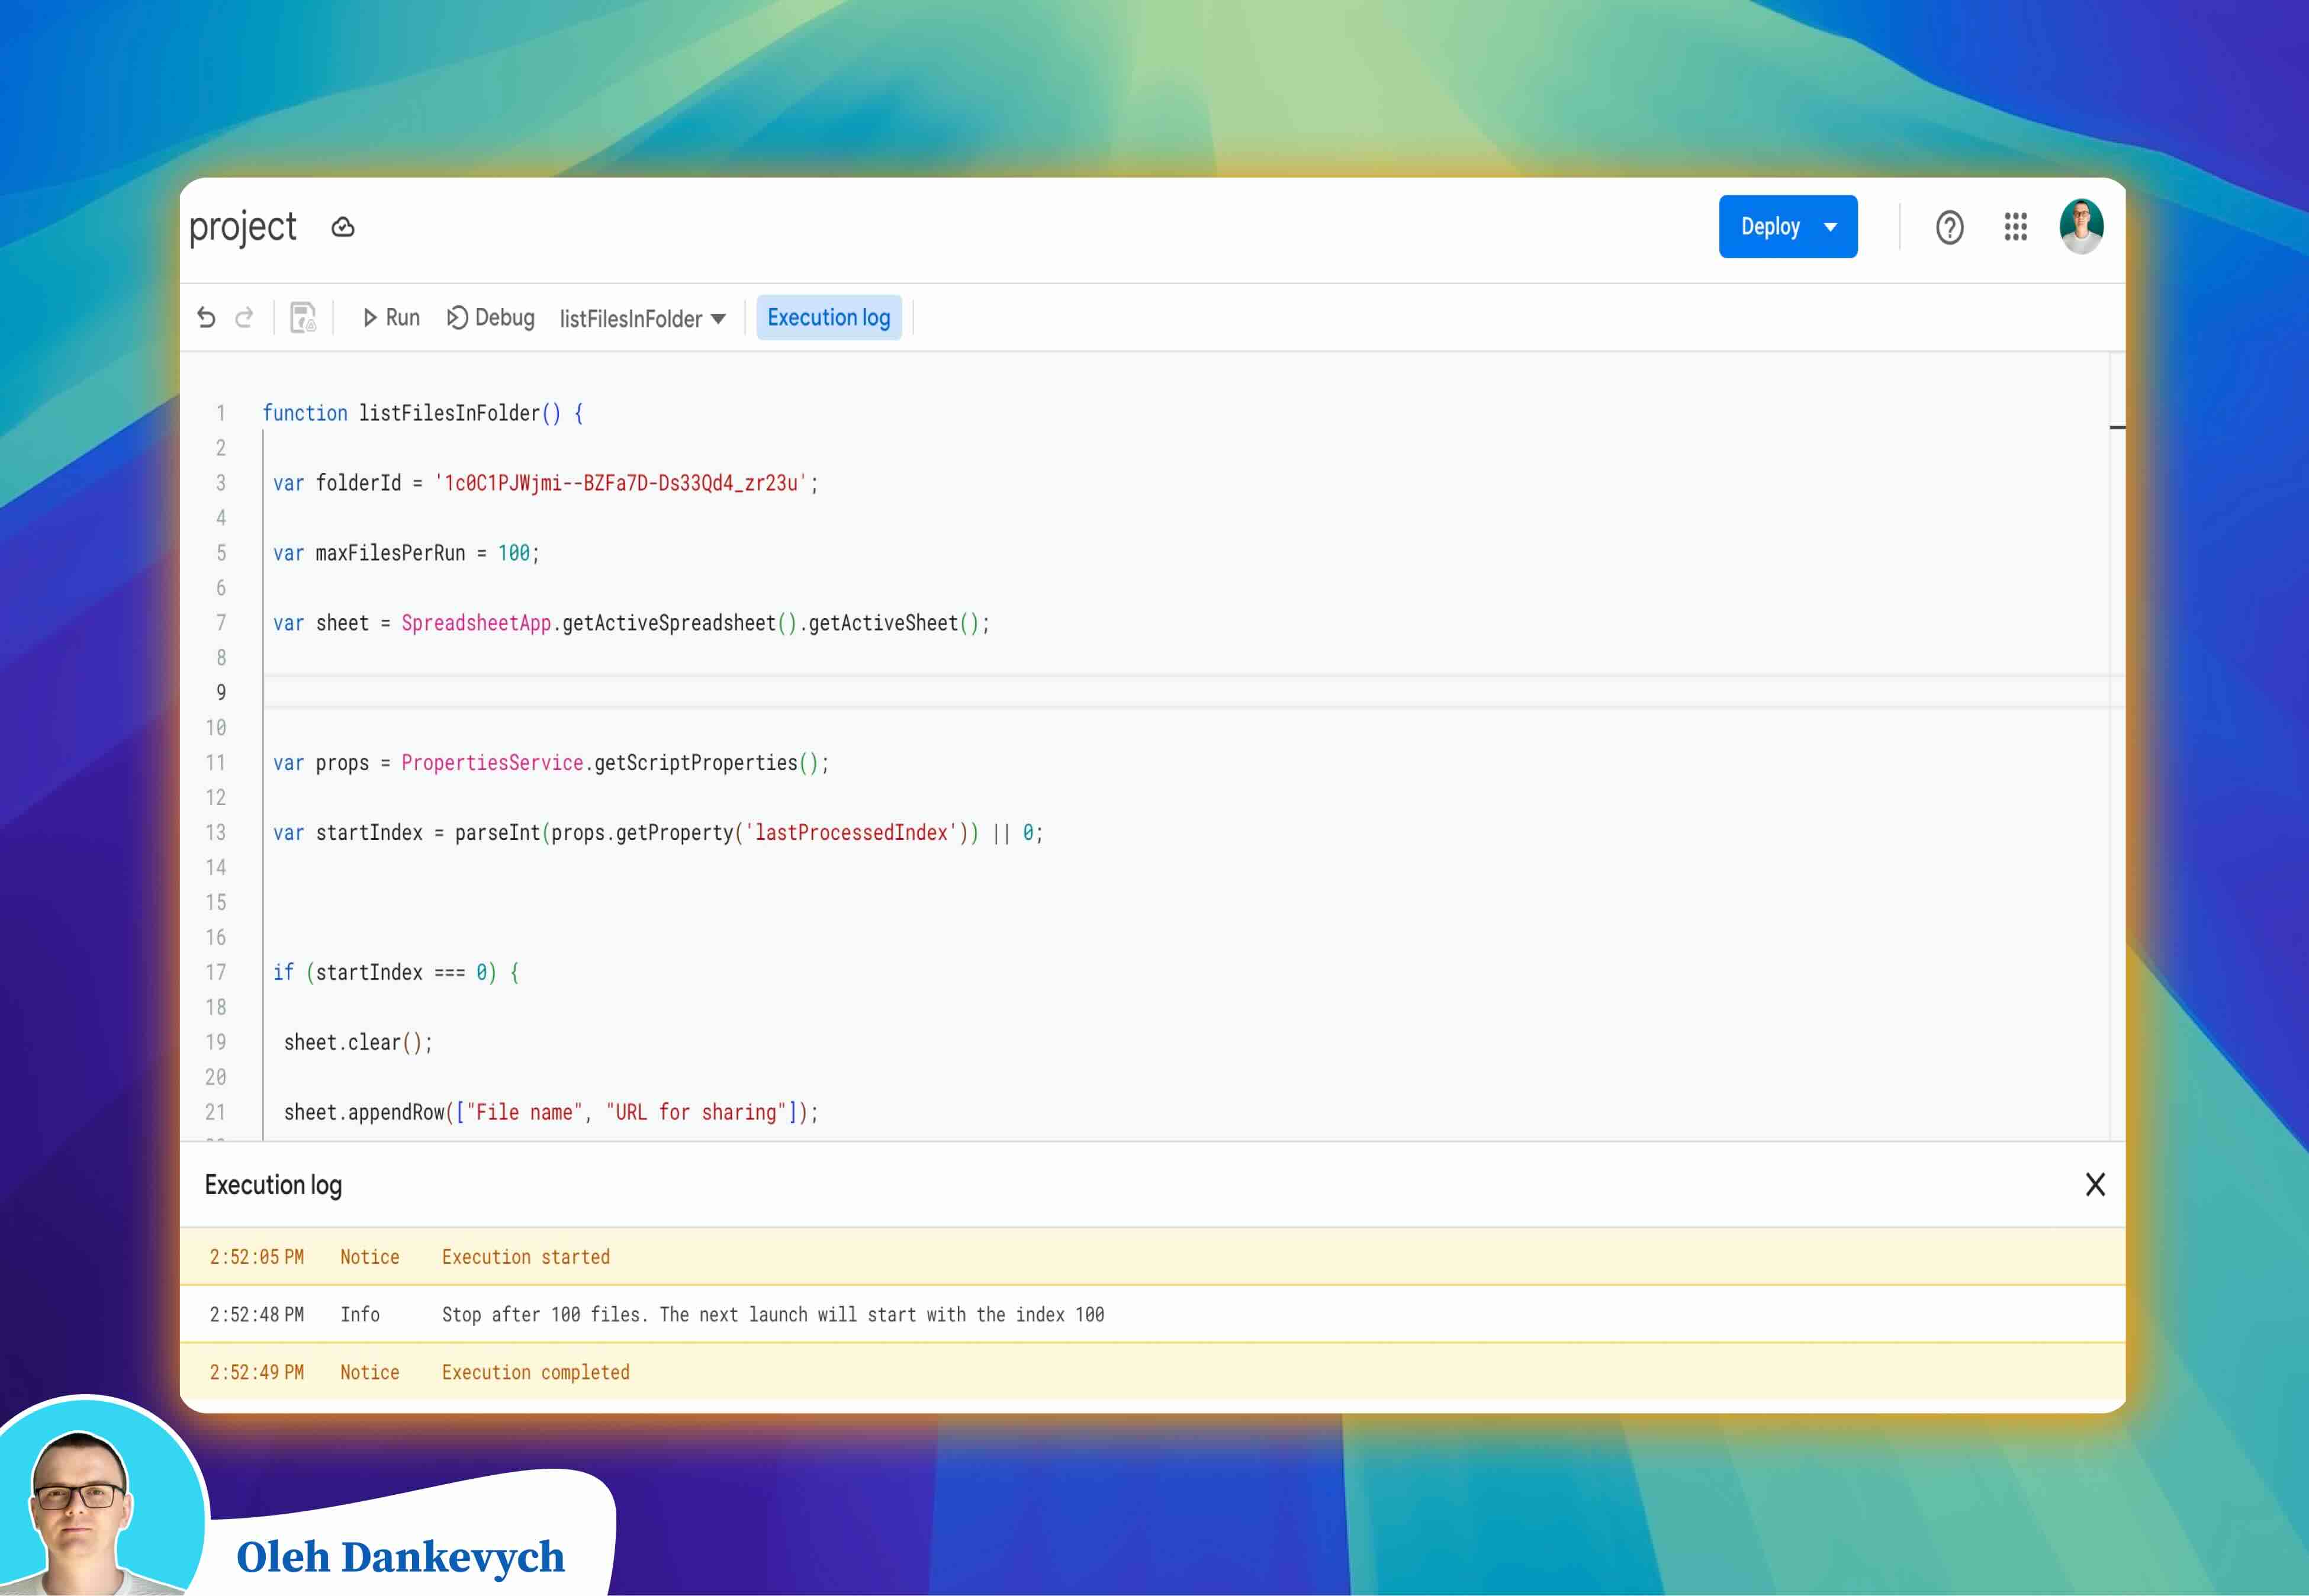The width and height of the screenshot is (2309, 1596).
Task: Click the maxFilesPerRun value 100
Action: point(514,553)
